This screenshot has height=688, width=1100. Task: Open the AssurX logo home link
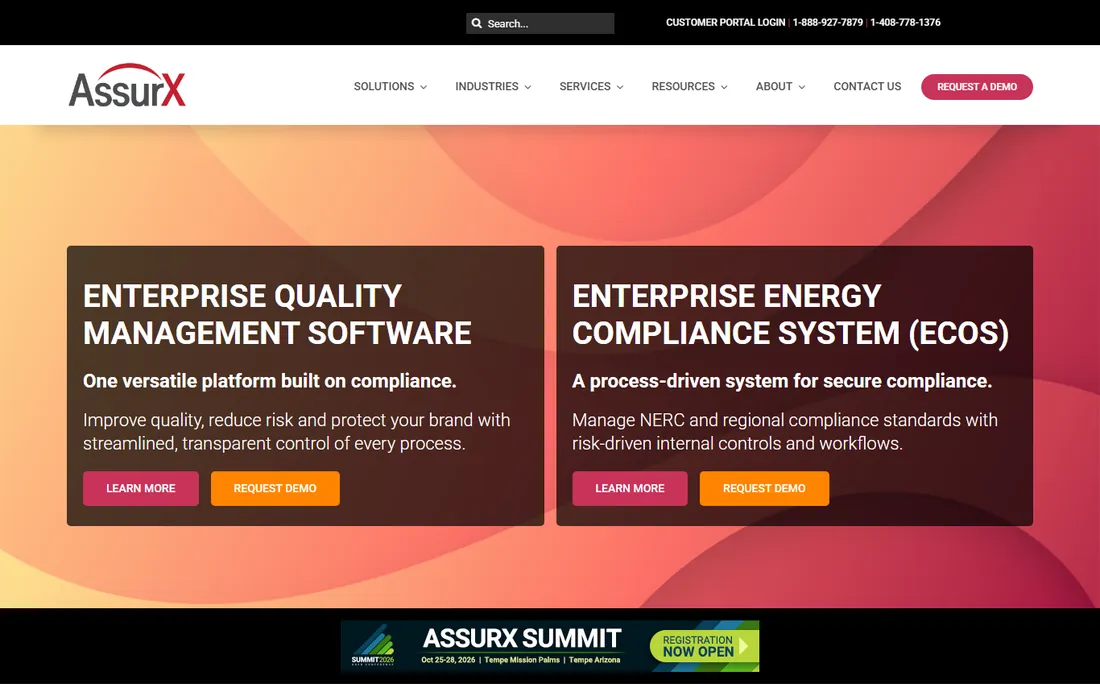click(x=127, y=86)
